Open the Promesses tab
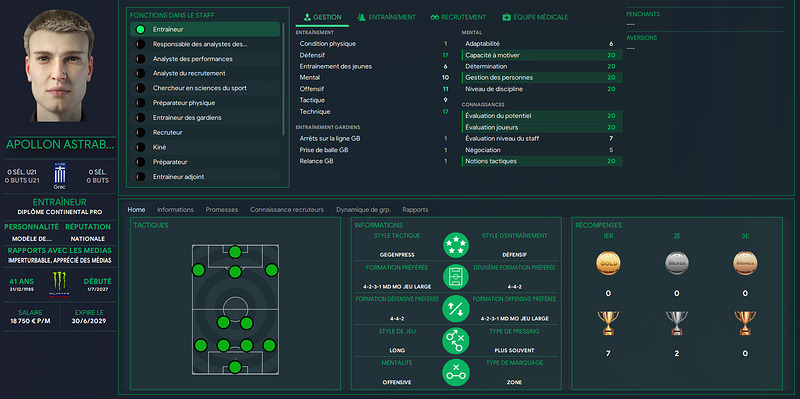Image resolution: width=800 pixels, height=399 pixels. pos(221,210)
